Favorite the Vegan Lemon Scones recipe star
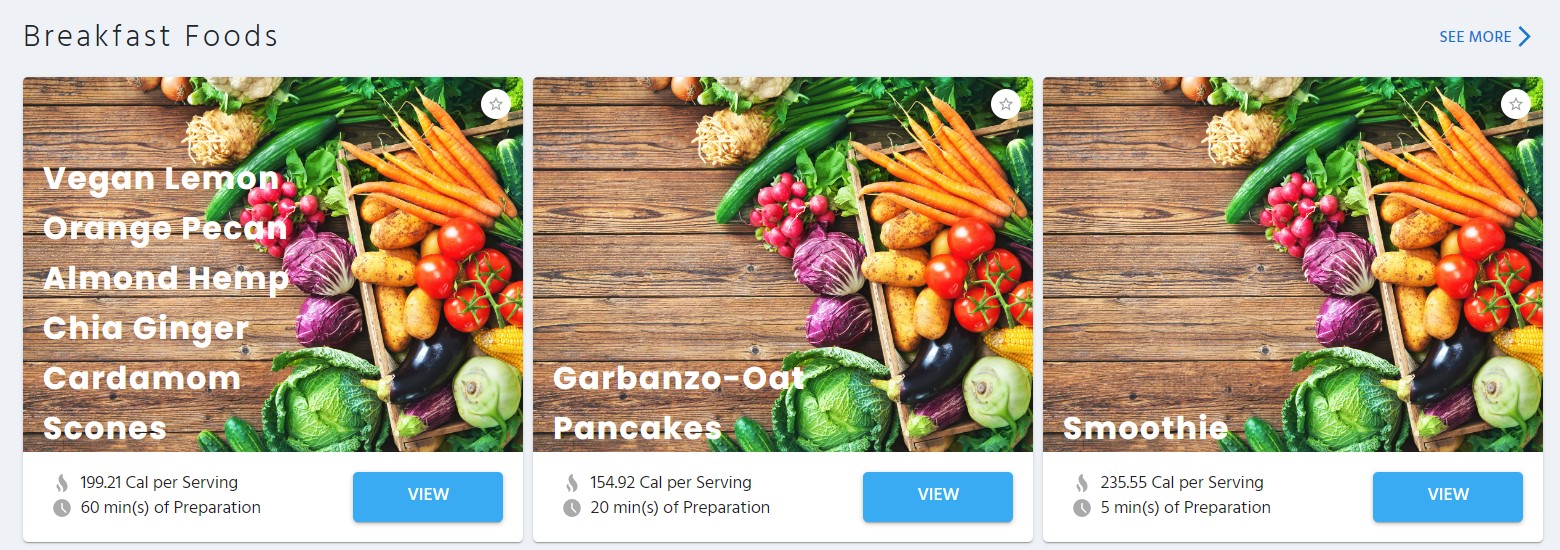The image size is (1560, 550). coord(496,104)
